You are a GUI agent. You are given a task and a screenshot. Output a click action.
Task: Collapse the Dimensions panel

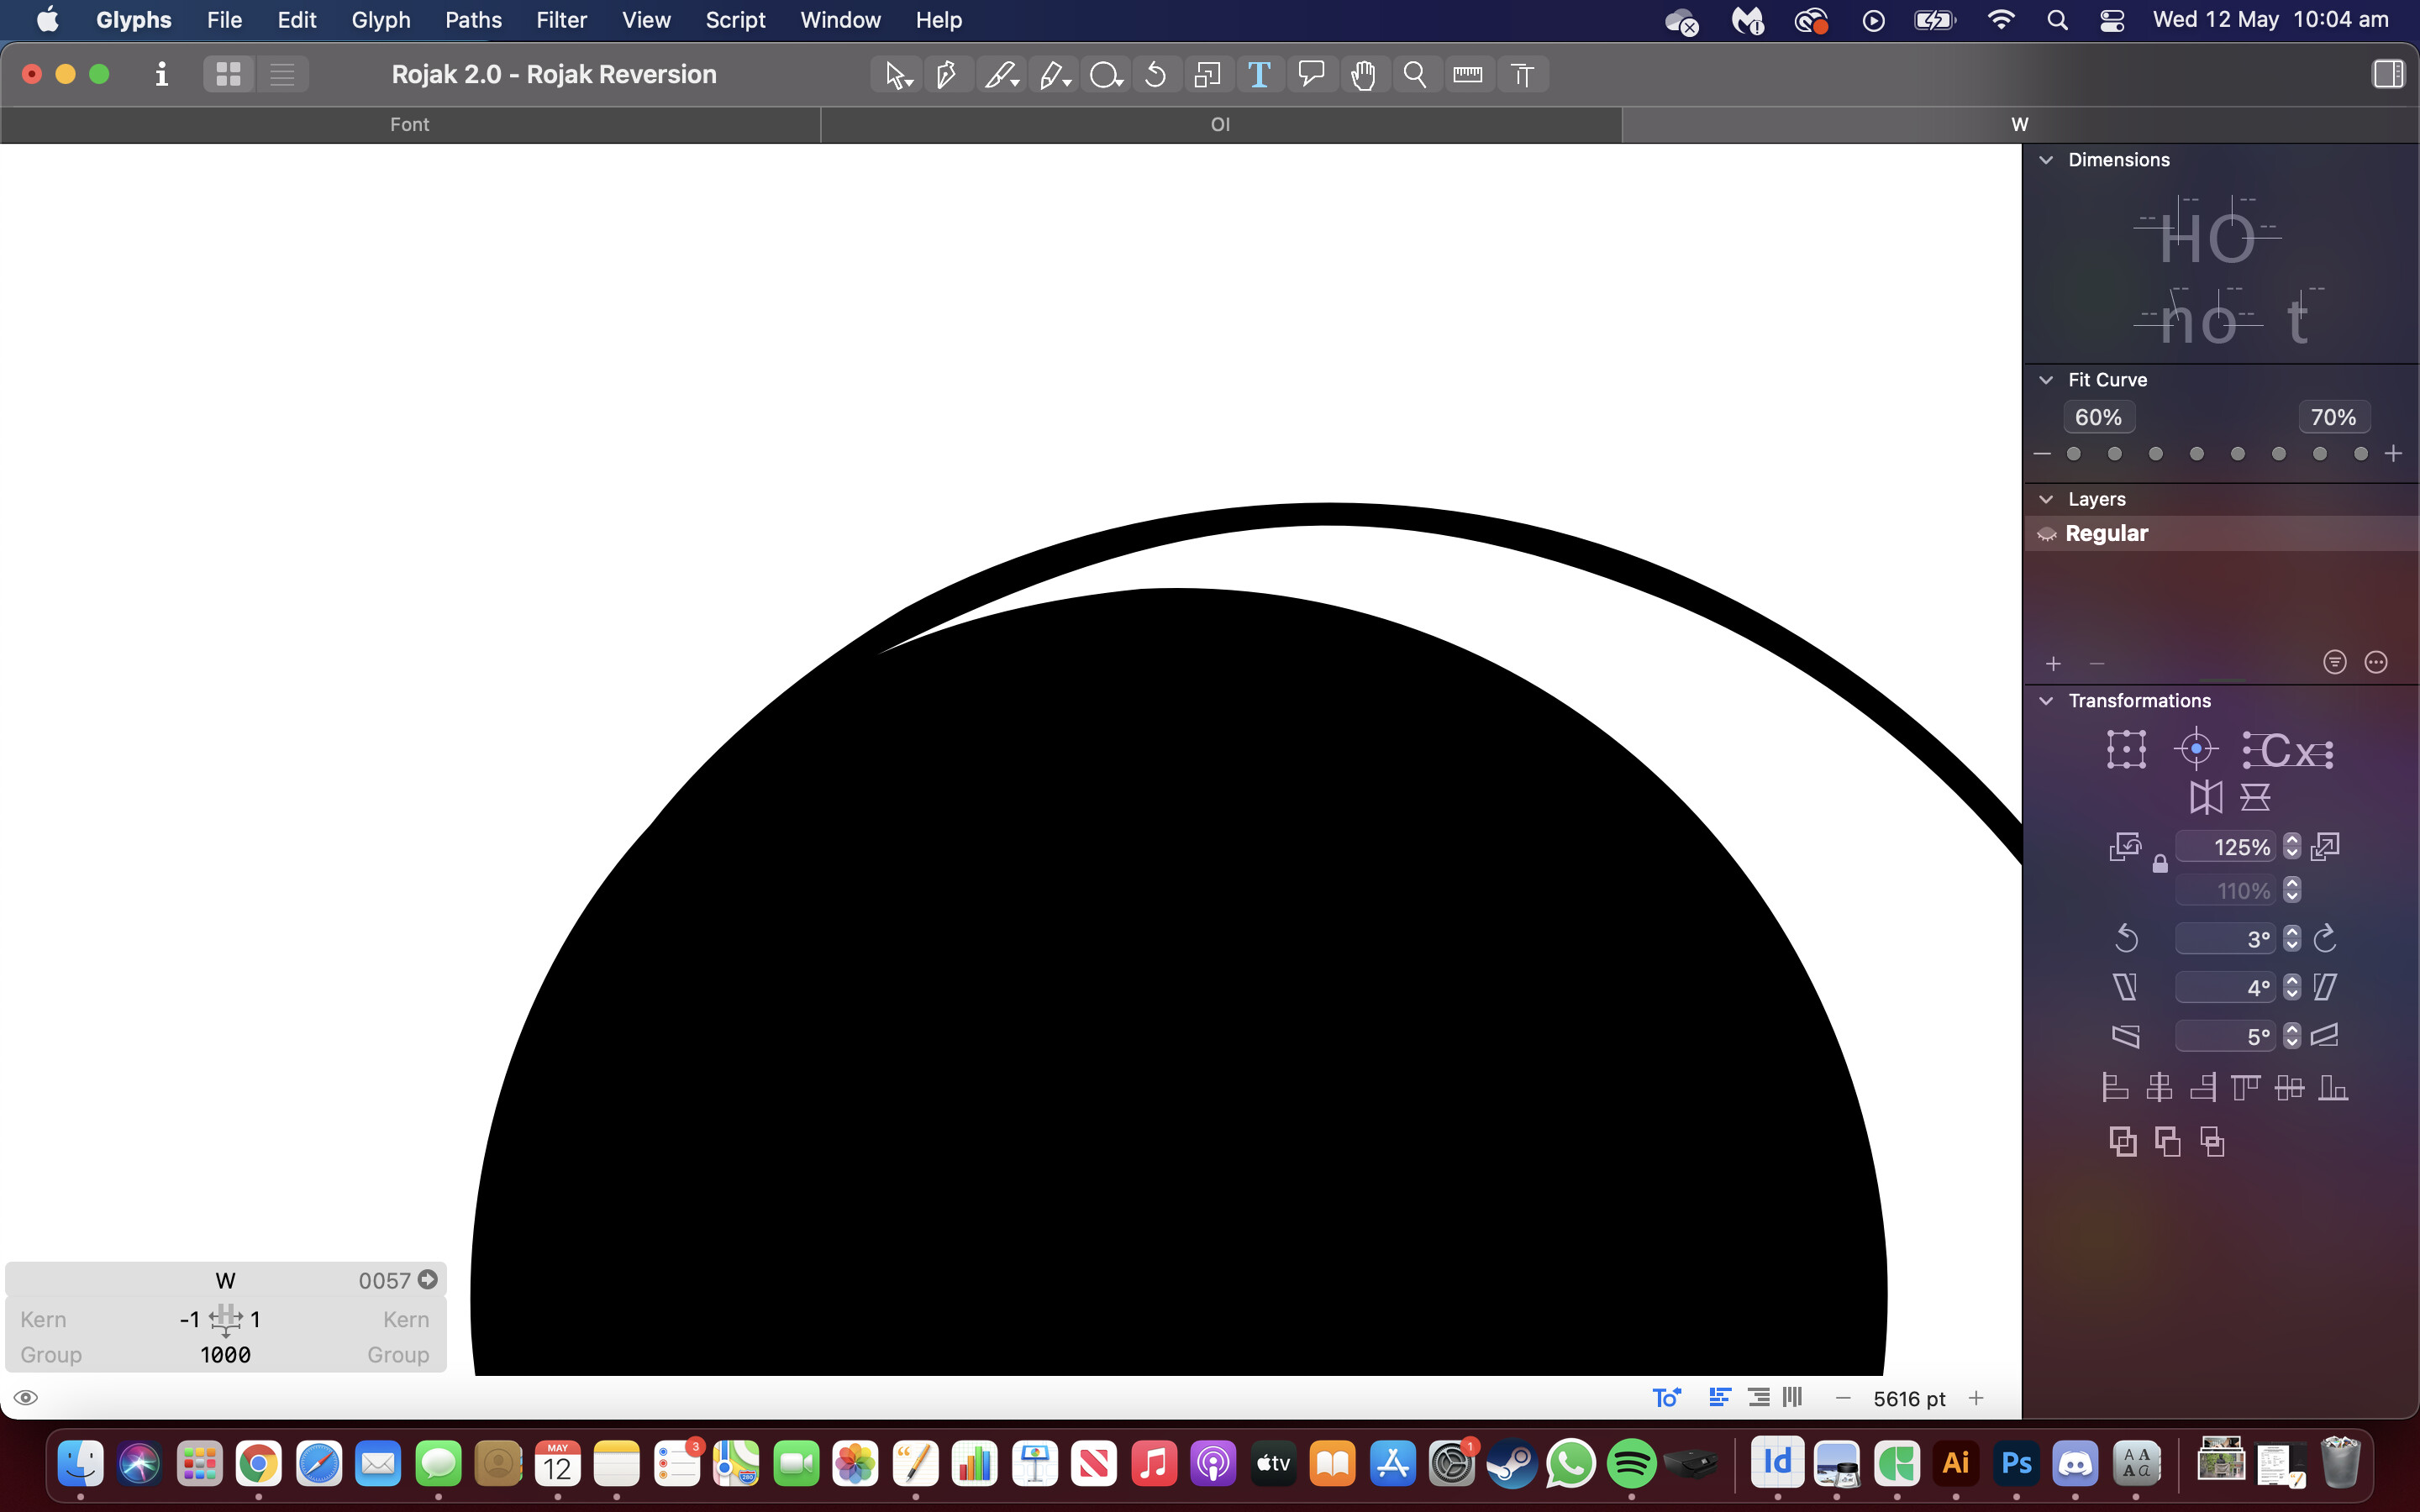tap(2046, 160)
